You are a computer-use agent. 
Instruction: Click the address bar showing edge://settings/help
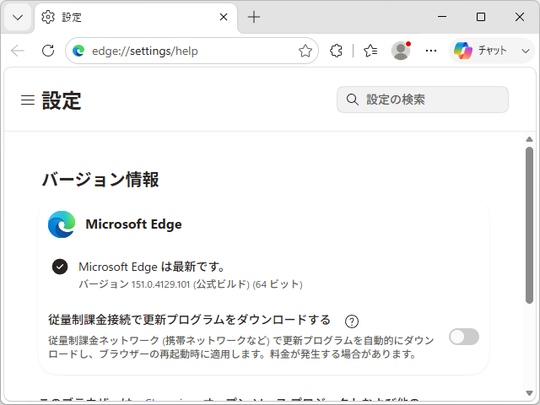[x=192, y=51]
